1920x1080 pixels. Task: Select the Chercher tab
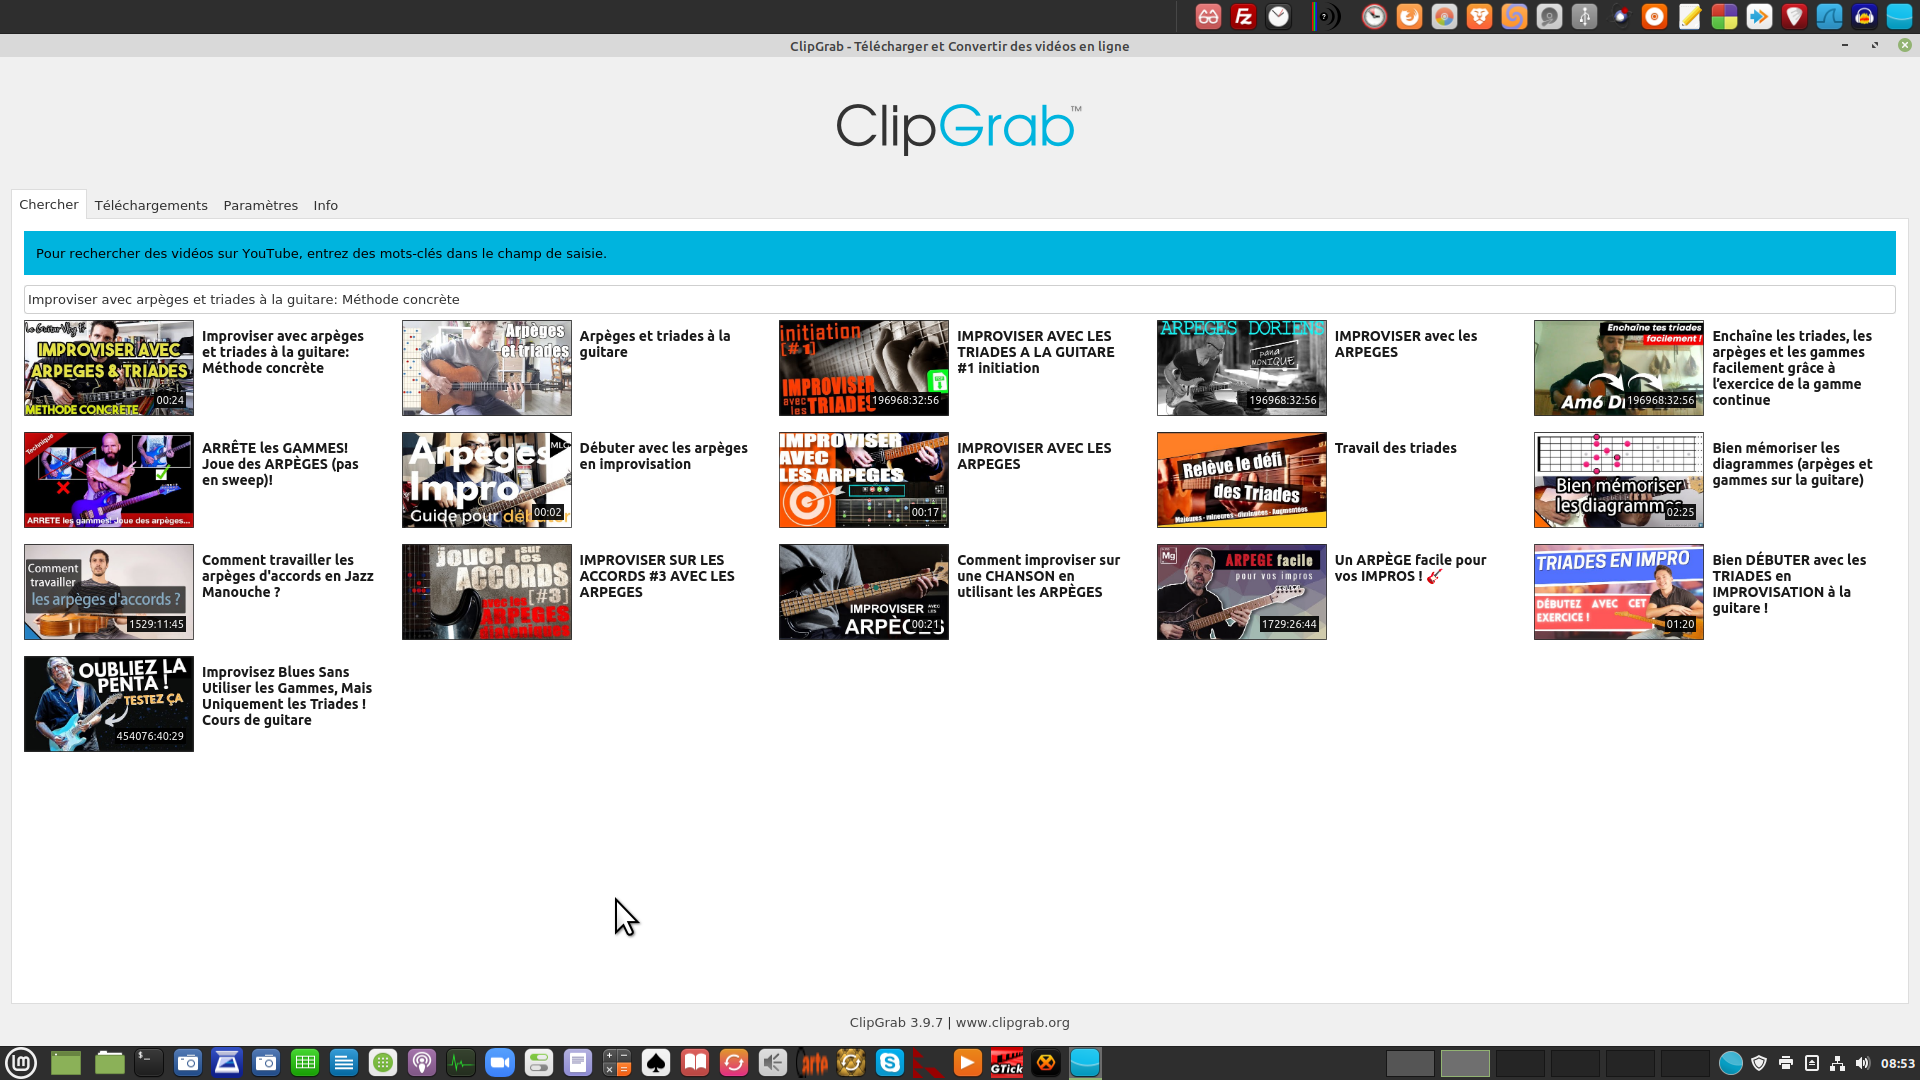click(49, 204)
